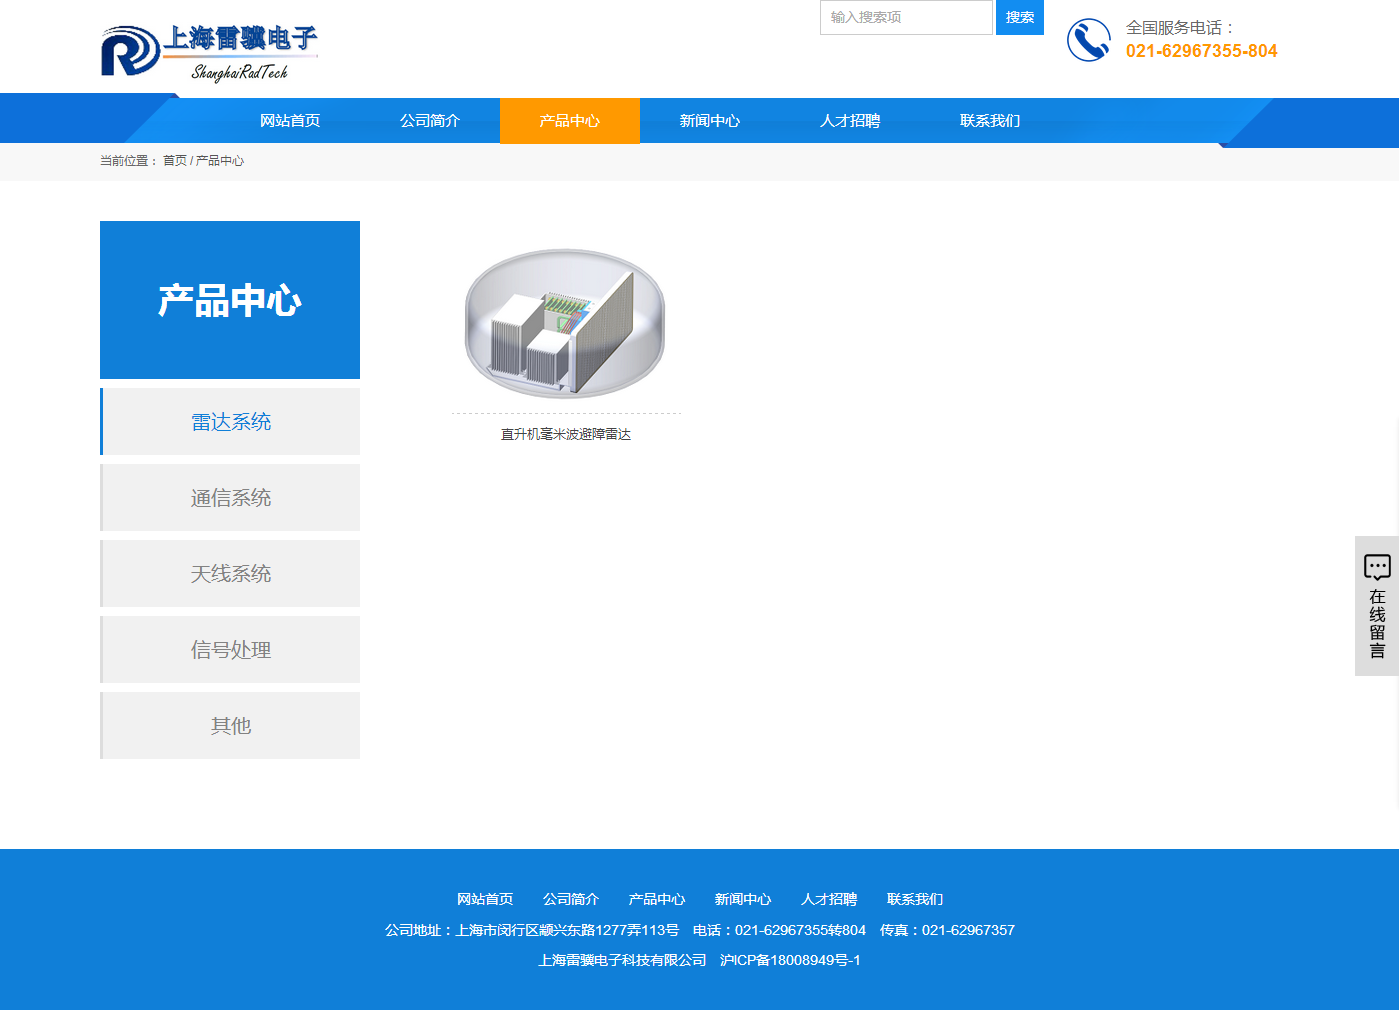This screenshot has height=1010, width=1399.
Task: Select 通信系统 sidebar category
Action: pyautogui.click(x=230, y=498)
